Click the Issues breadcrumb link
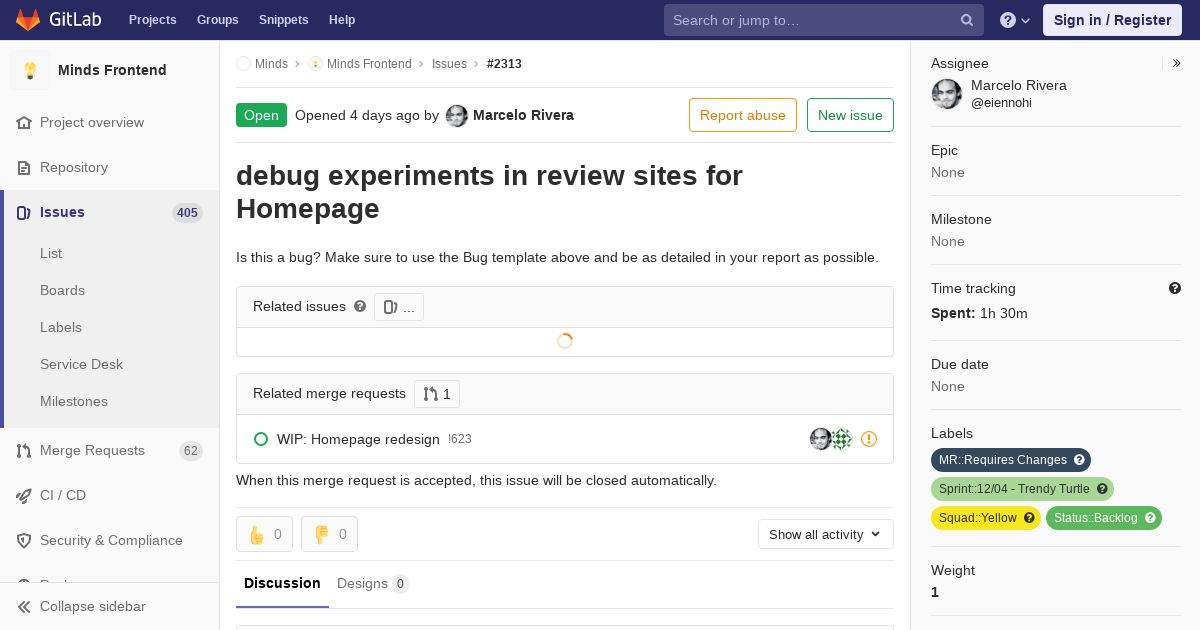 pyautogui.click(x=449, y=63)
